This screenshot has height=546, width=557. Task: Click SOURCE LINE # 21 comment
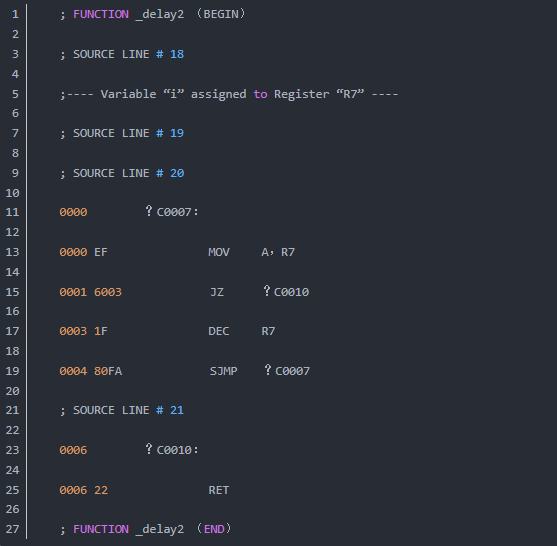(x=122, y=410)
